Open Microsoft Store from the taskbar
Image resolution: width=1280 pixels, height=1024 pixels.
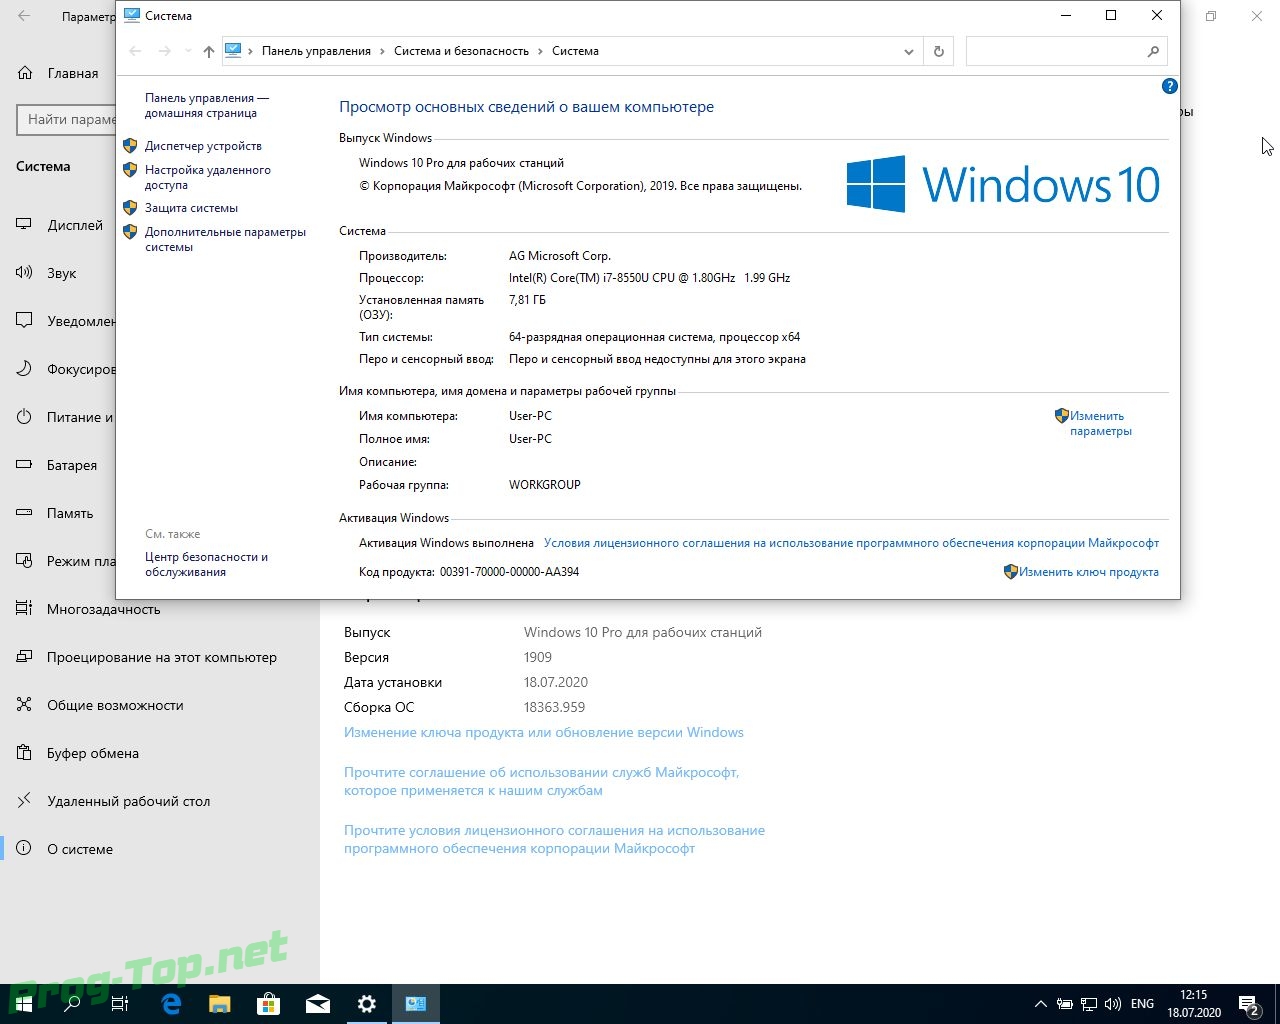tap(268, 1004)
